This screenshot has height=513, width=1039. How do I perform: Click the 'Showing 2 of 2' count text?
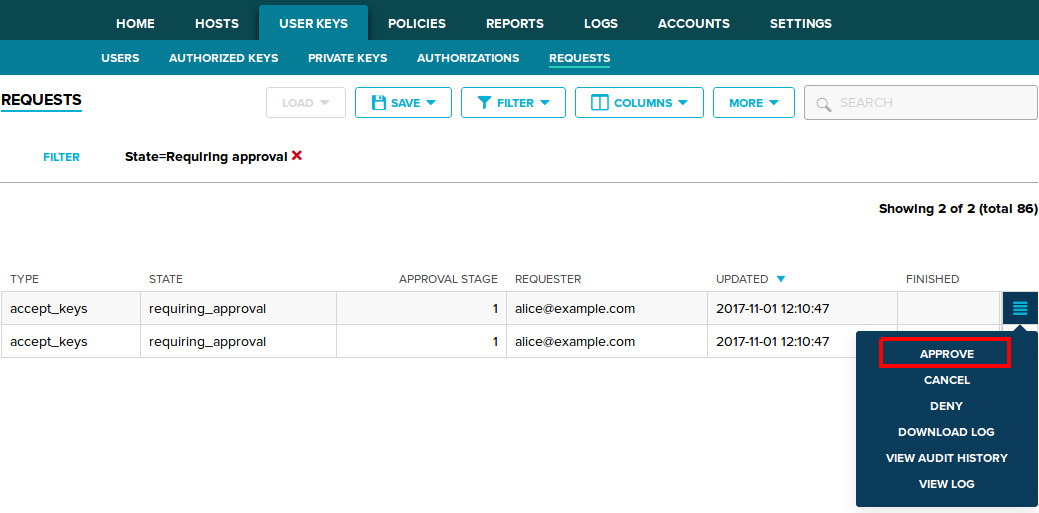[x=957, y=209]
